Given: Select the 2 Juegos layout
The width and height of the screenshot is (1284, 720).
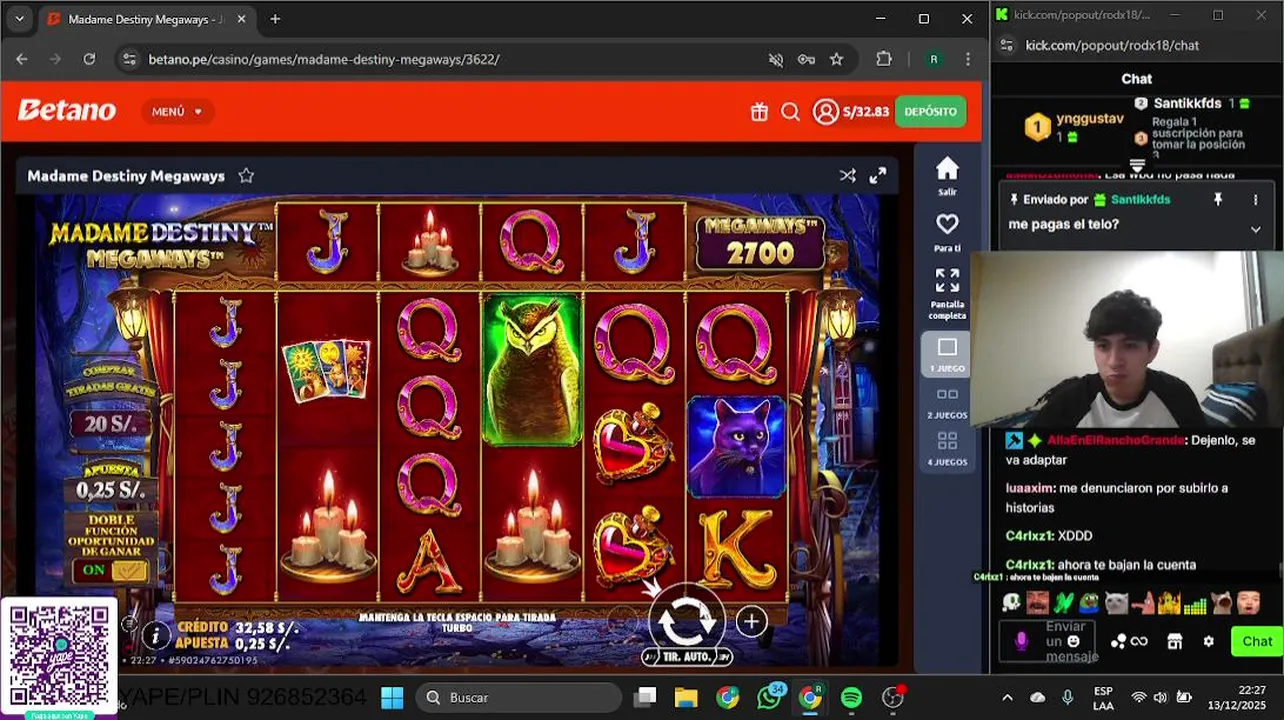Looking at the screenshot, I should pos(947,403).
